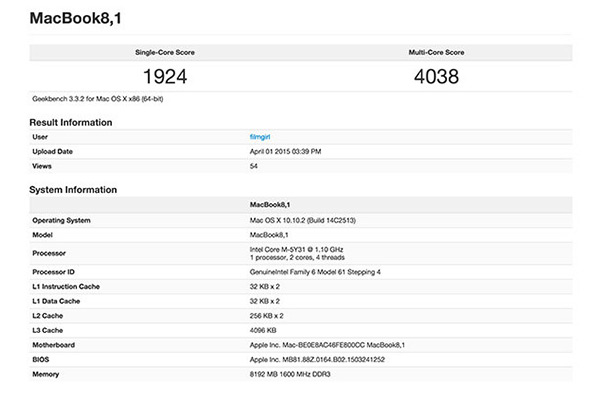Click the Multi-Core Score column header
Screen dimensions: 600x400
tap(436, 50)
